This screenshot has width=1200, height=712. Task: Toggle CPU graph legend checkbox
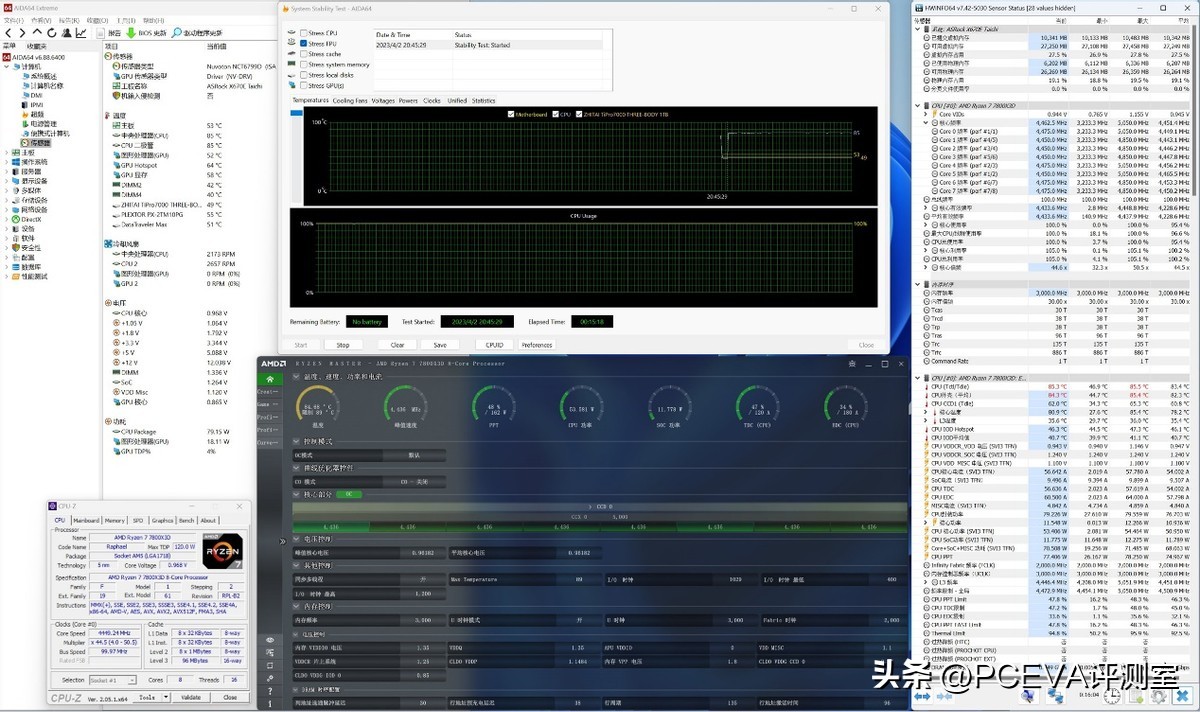(x=555, y=114)
